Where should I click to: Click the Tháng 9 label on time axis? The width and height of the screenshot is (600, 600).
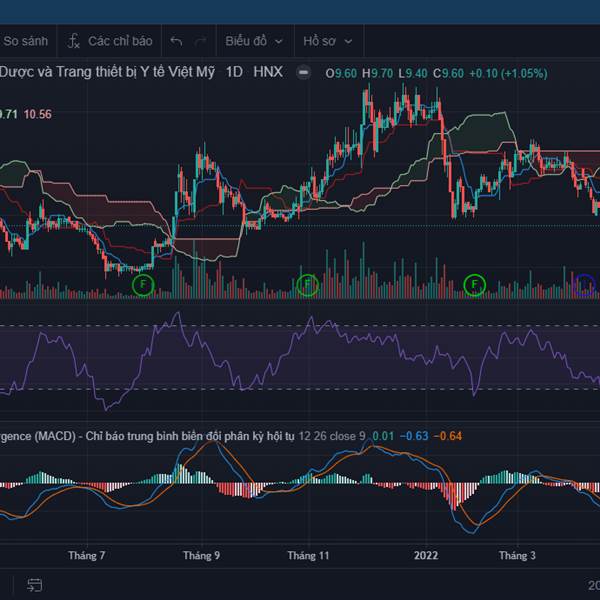coord(202,555)
